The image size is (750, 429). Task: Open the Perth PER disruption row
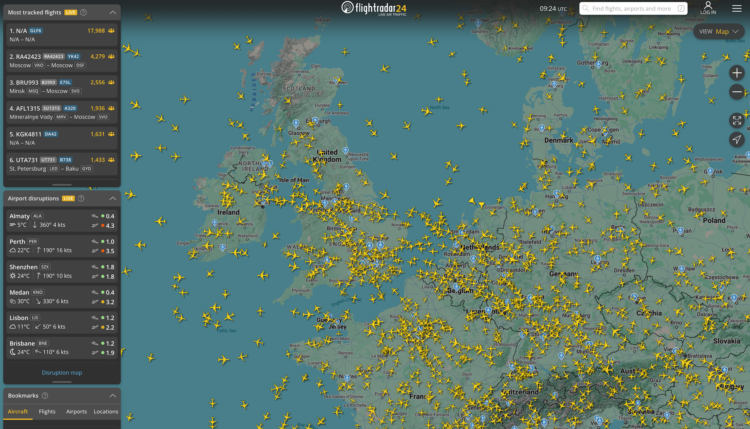pyautogui.click(x=62, y=246)
